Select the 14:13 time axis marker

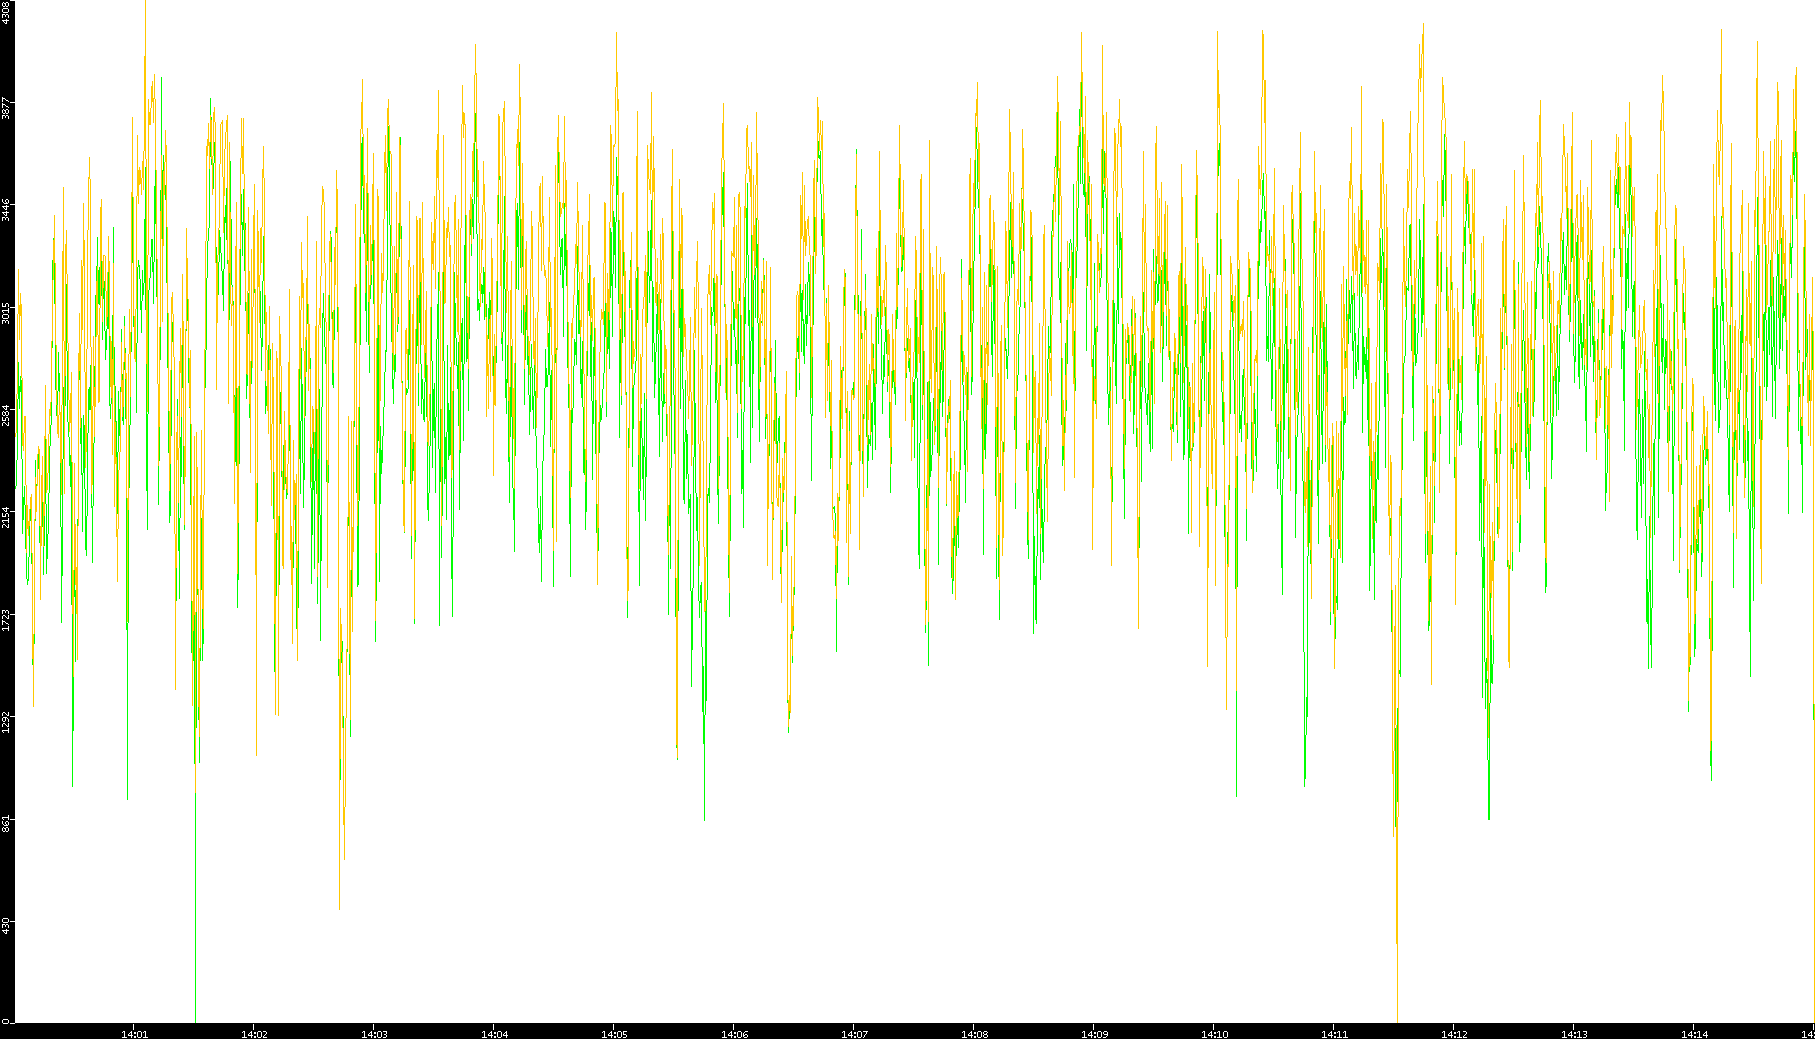click(1574, 1033)
